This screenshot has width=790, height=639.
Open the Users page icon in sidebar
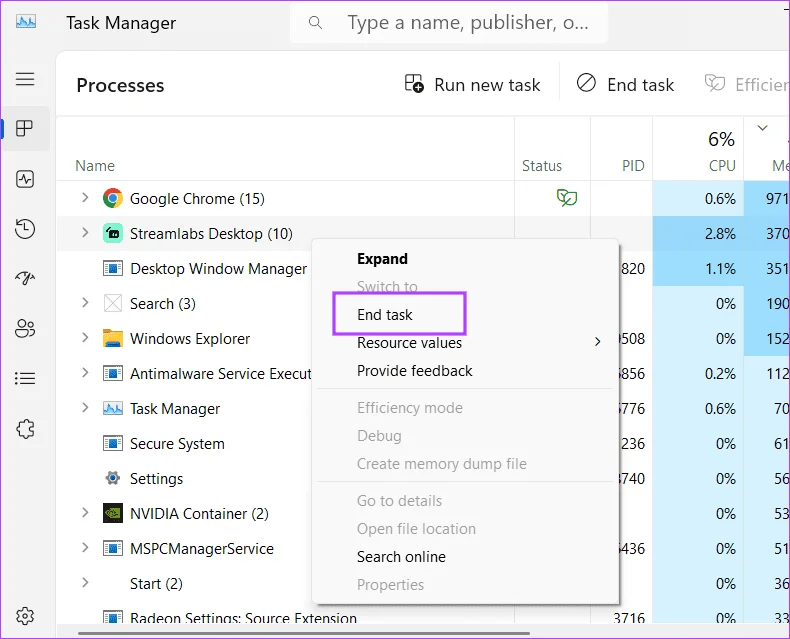point(25,329)
